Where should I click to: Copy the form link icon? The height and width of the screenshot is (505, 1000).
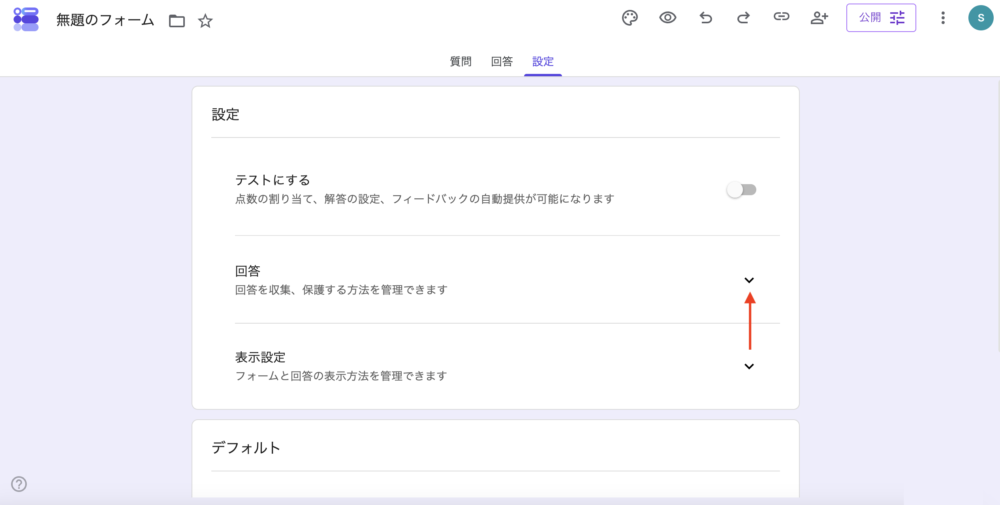pos(781,17)
